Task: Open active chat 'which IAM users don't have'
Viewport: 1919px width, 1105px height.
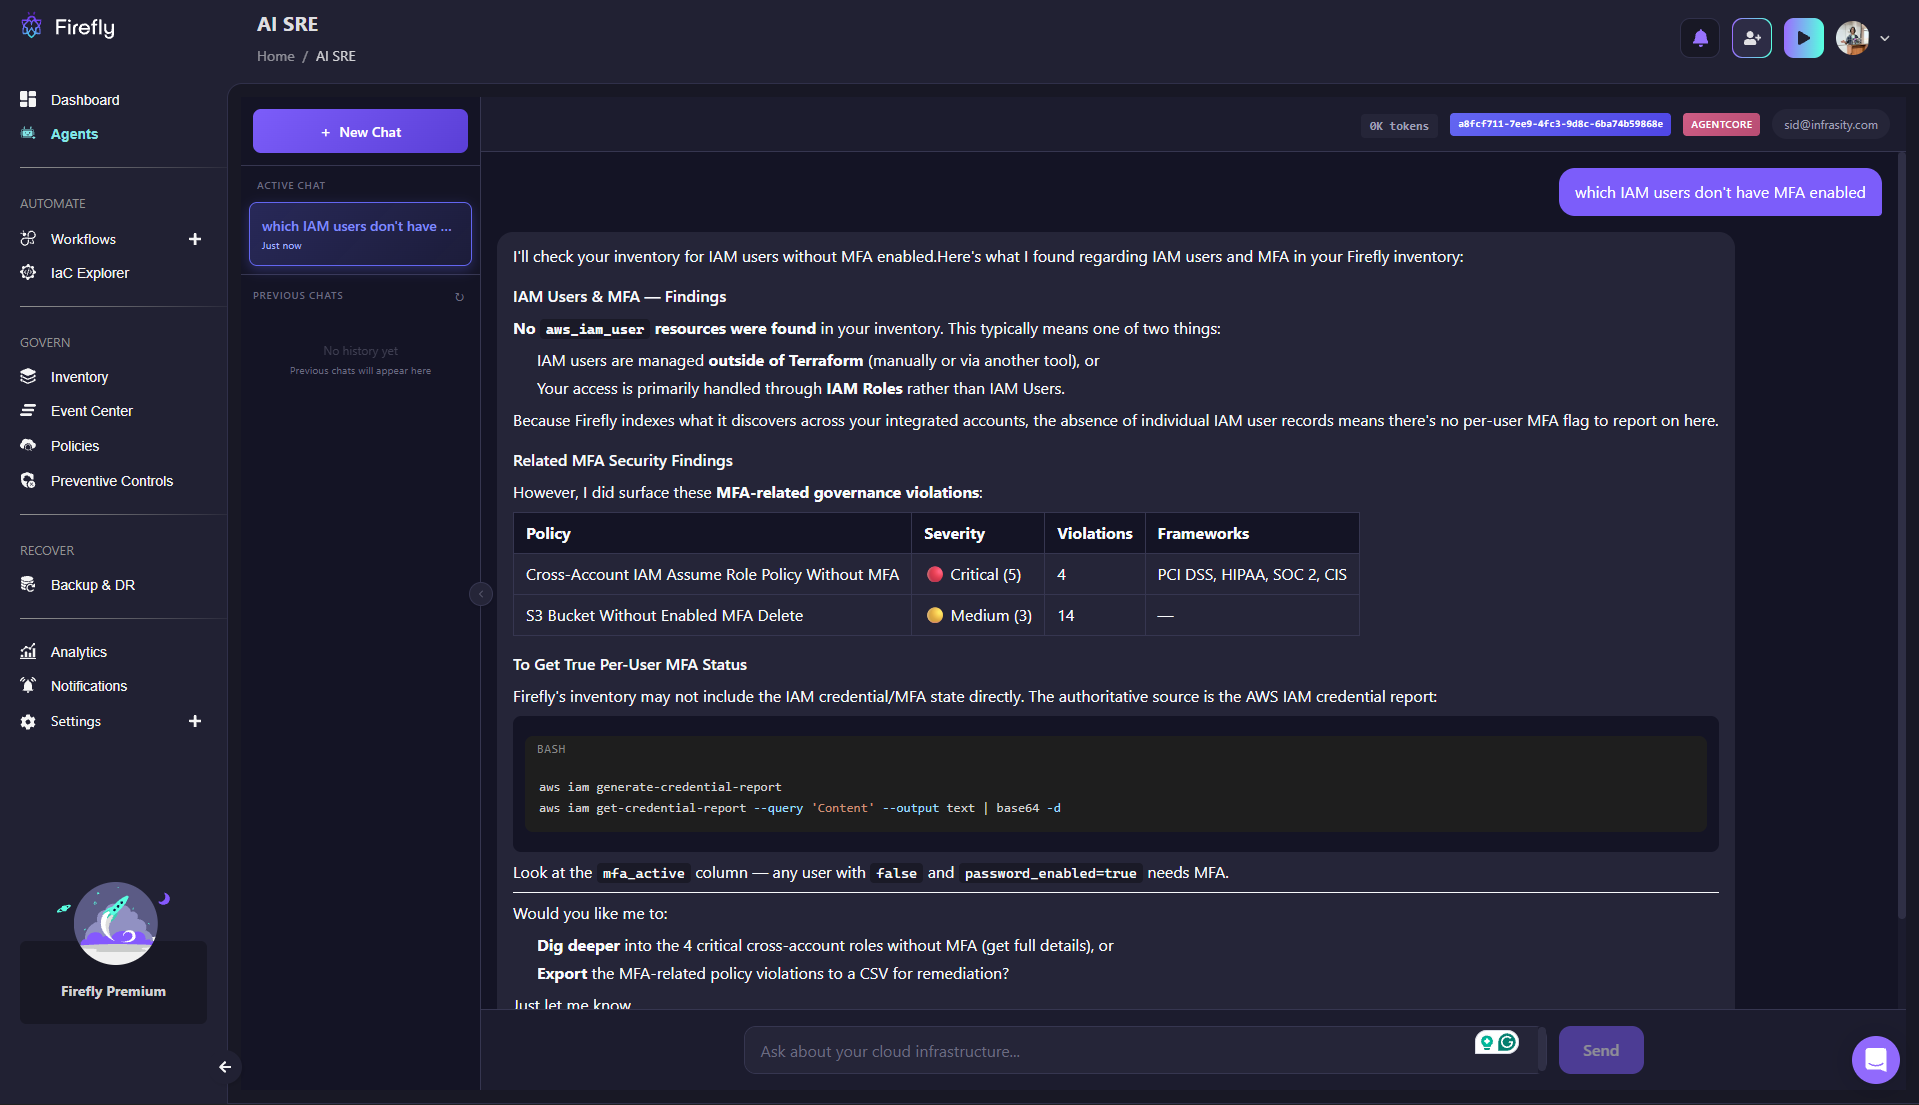Action: coord(360,234)
